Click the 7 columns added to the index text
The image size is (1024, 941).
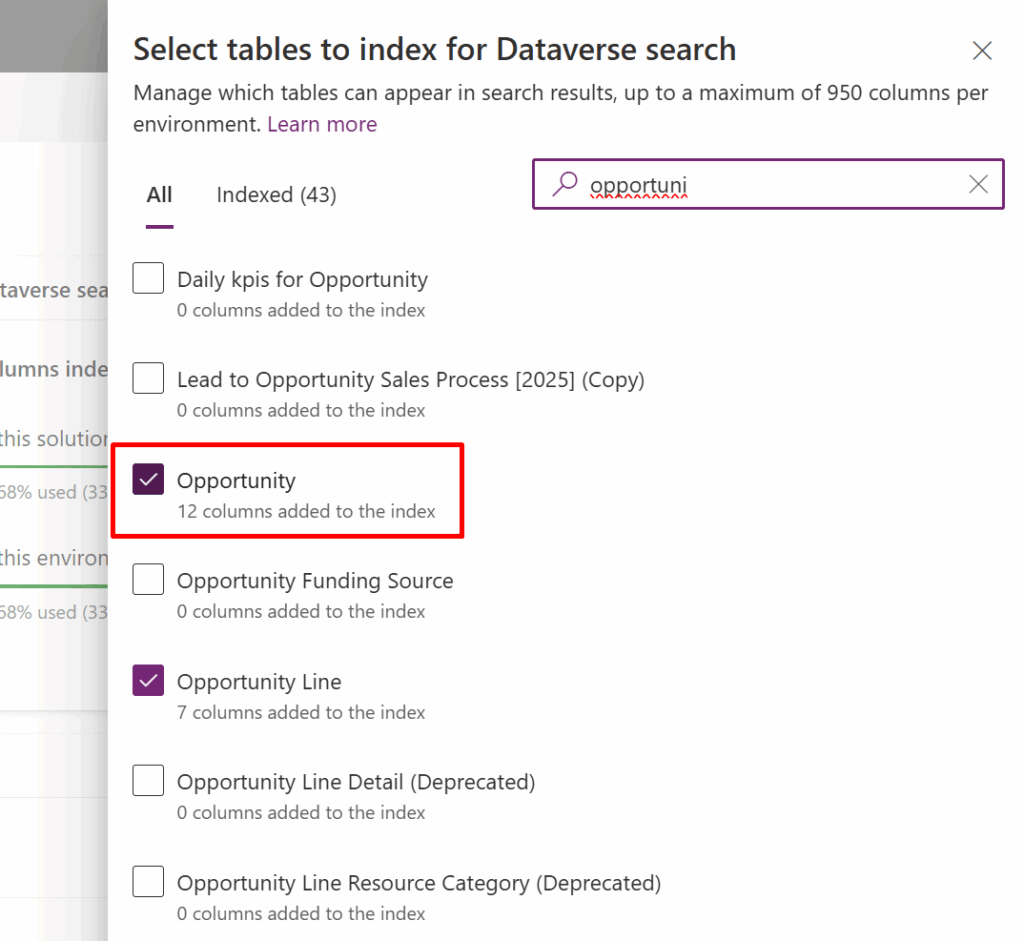click(x=301, y=713)
